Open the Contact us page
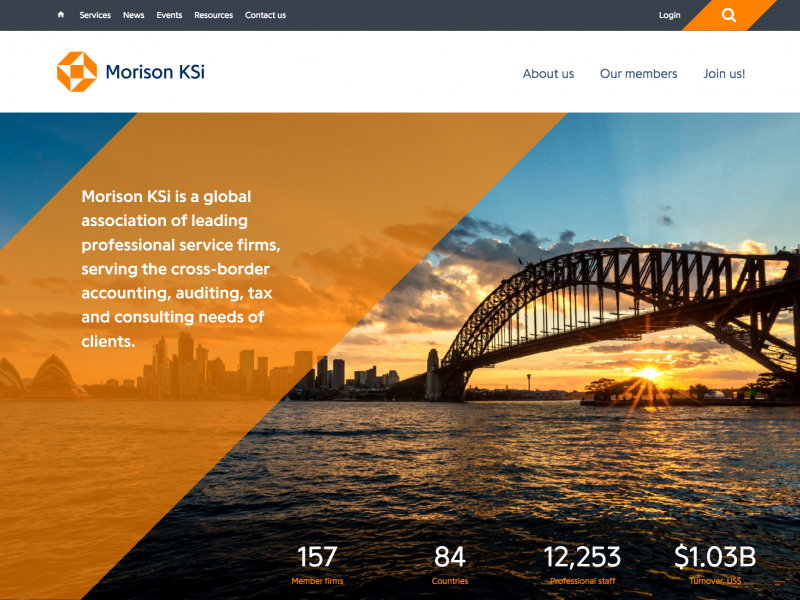 265,15
